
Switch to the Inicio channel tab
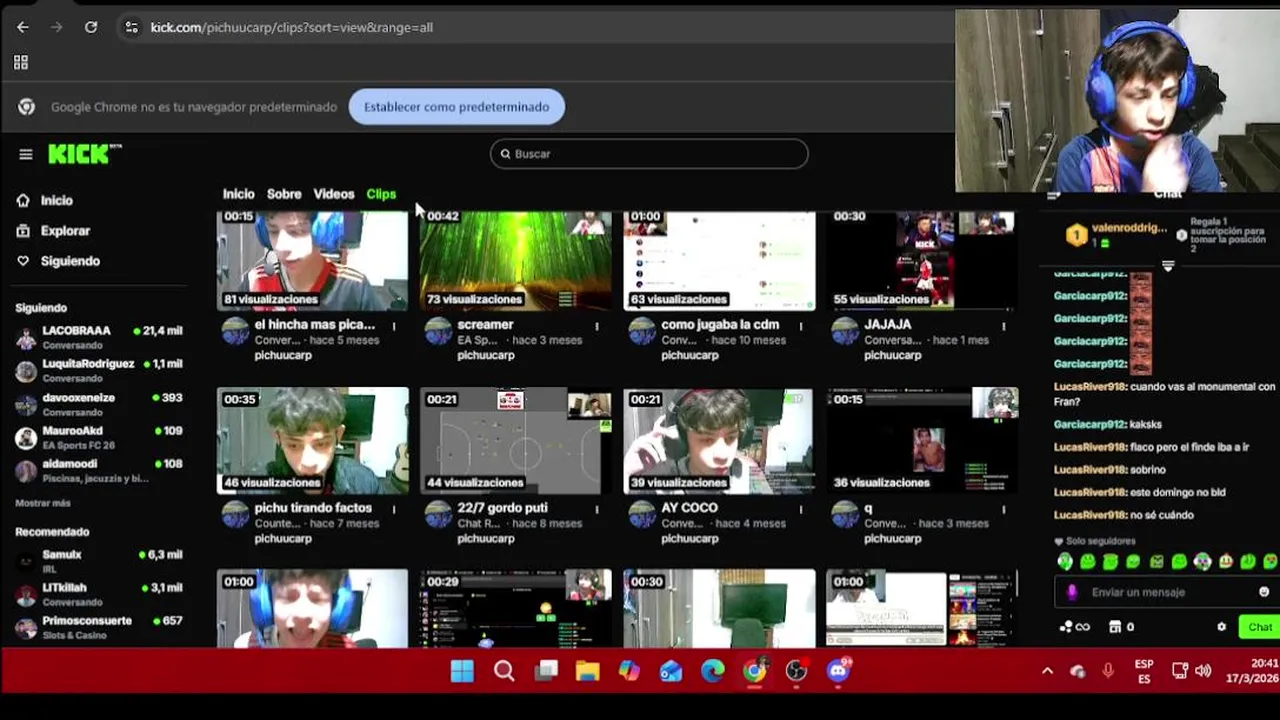(x=238, y=194)
